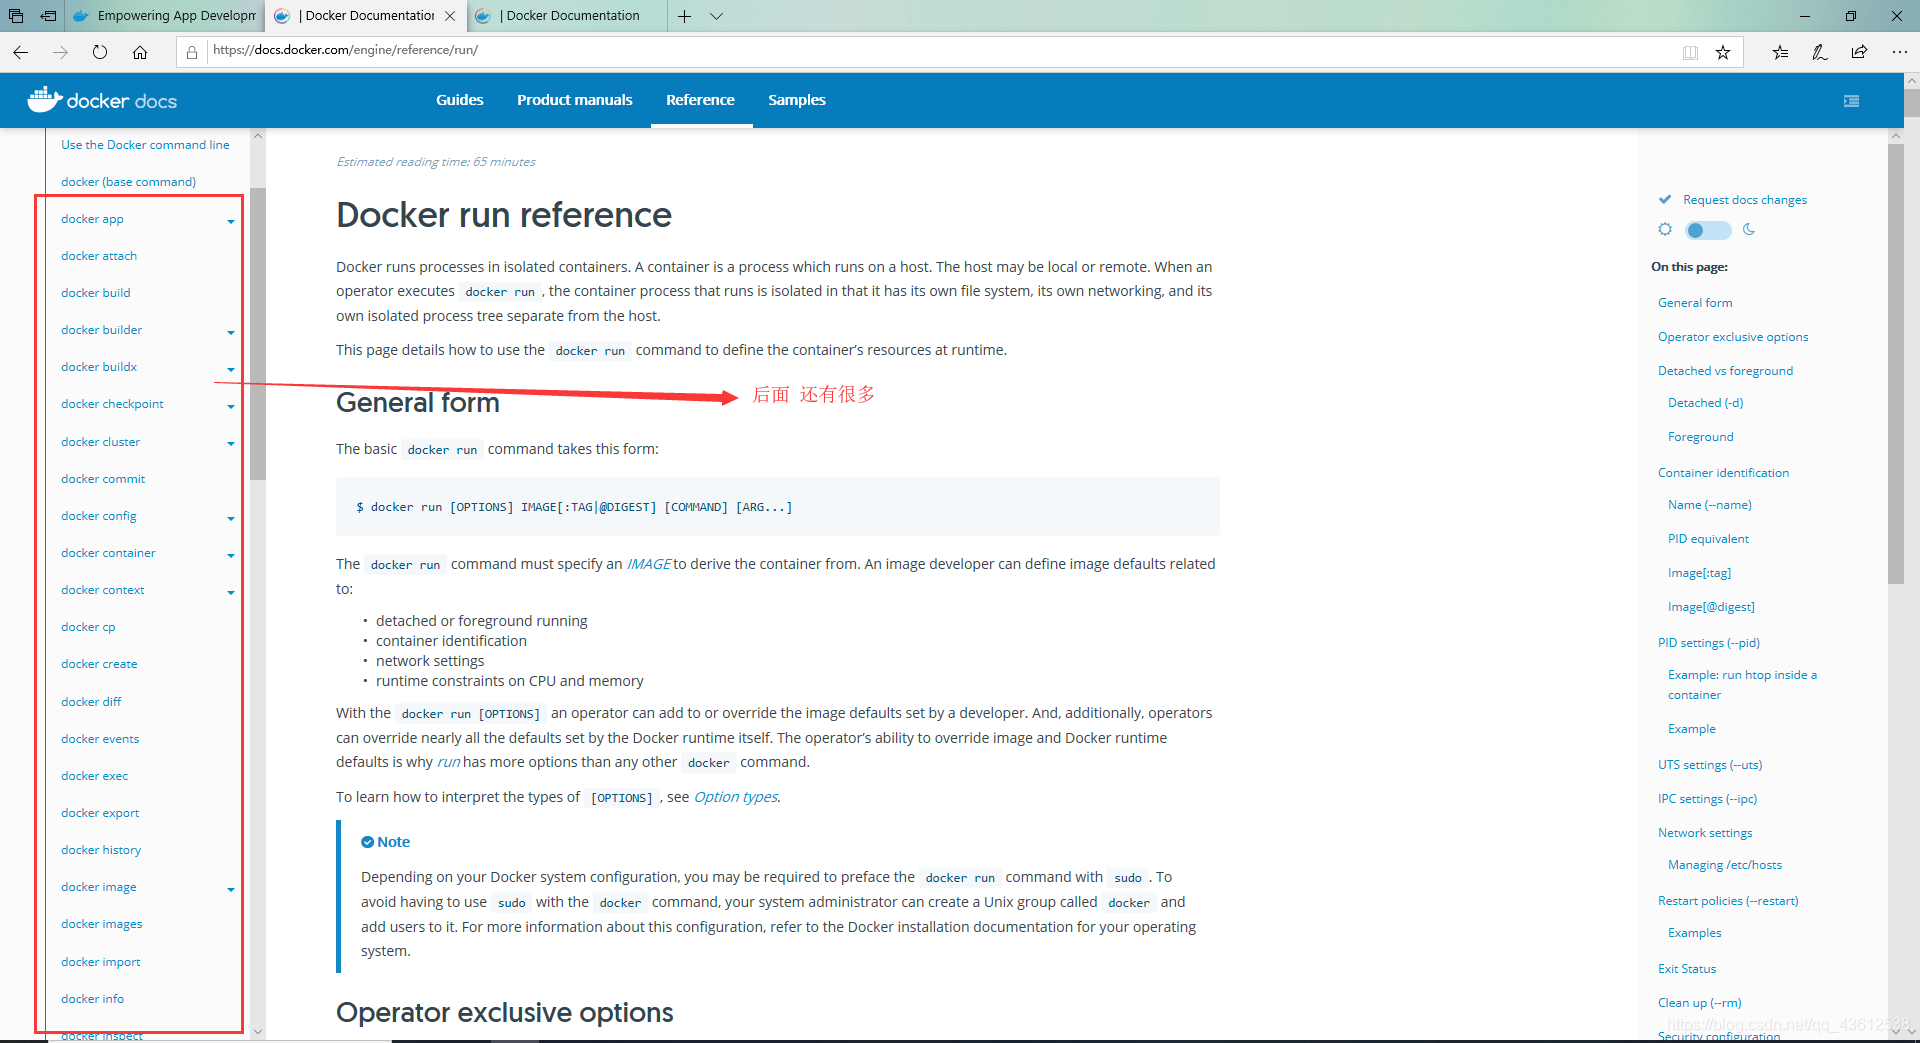Viewport: 1920px width, 1043px height.
Task: Expand the docker builder submenu arrow
Action: click(x=231, y=332)
